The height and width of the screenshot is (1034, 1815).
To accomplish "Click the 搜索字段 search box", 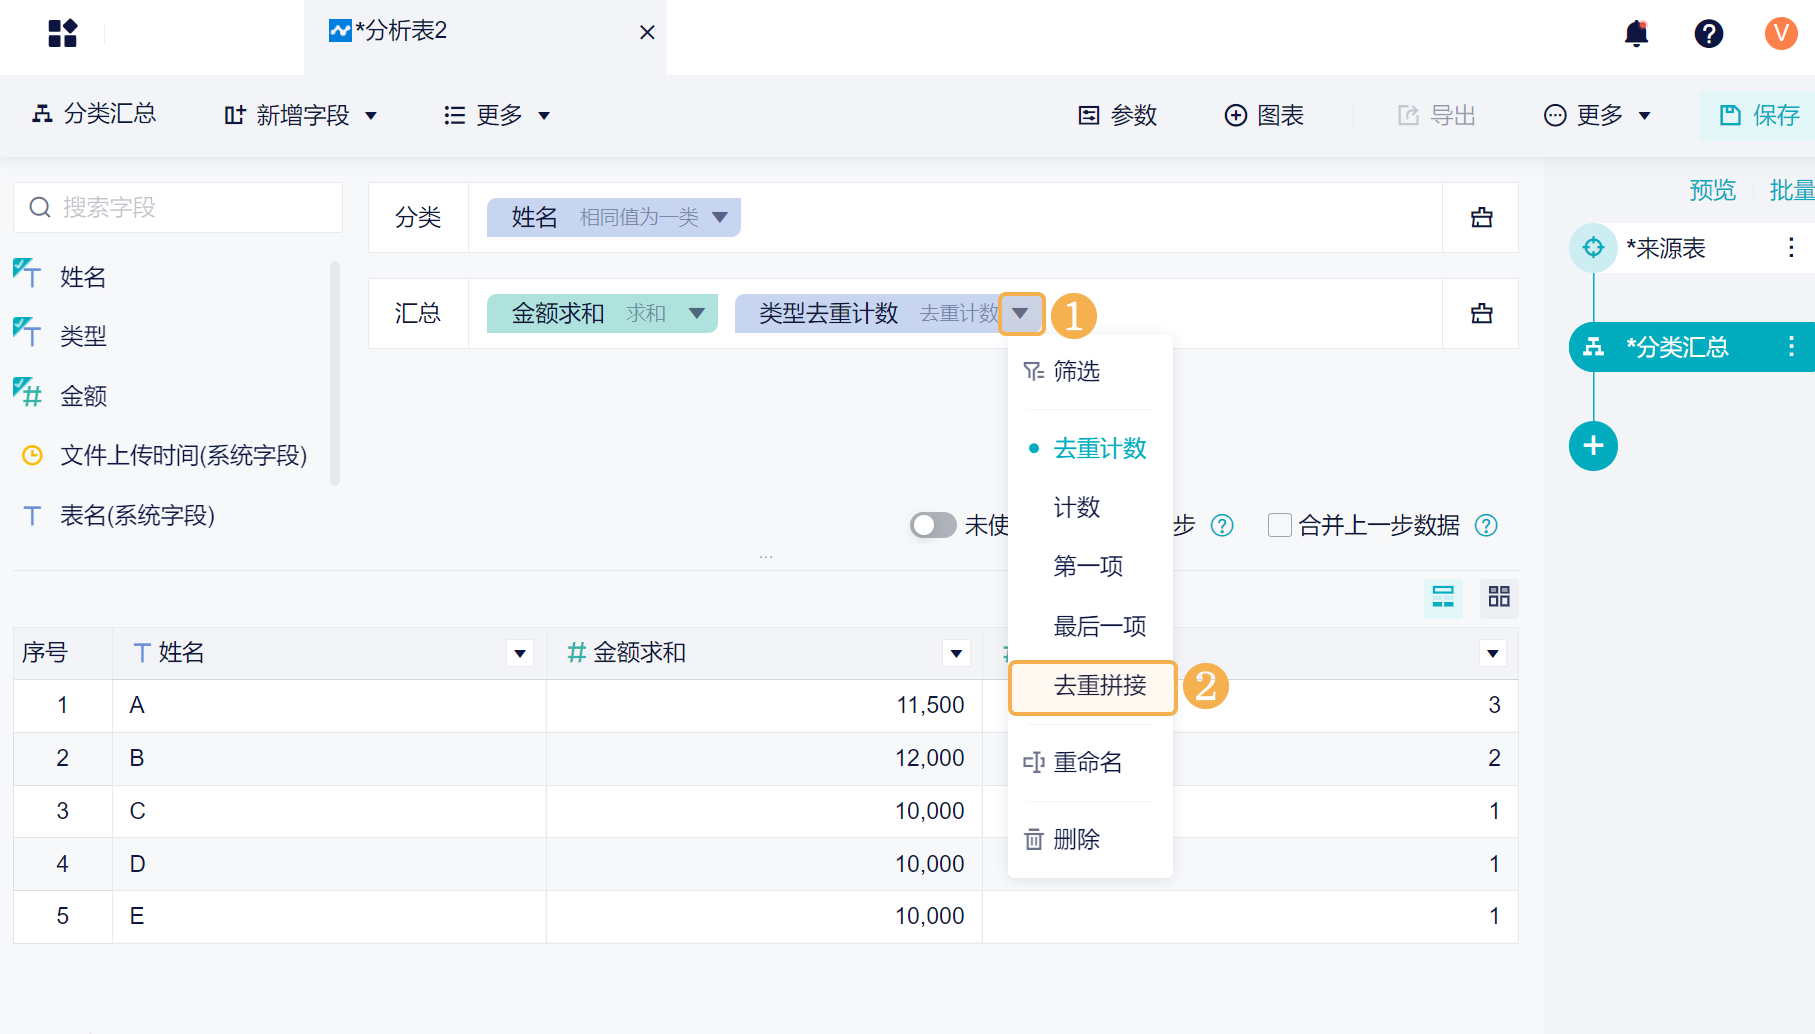I will pyautogui.click(x=178, y=207).
